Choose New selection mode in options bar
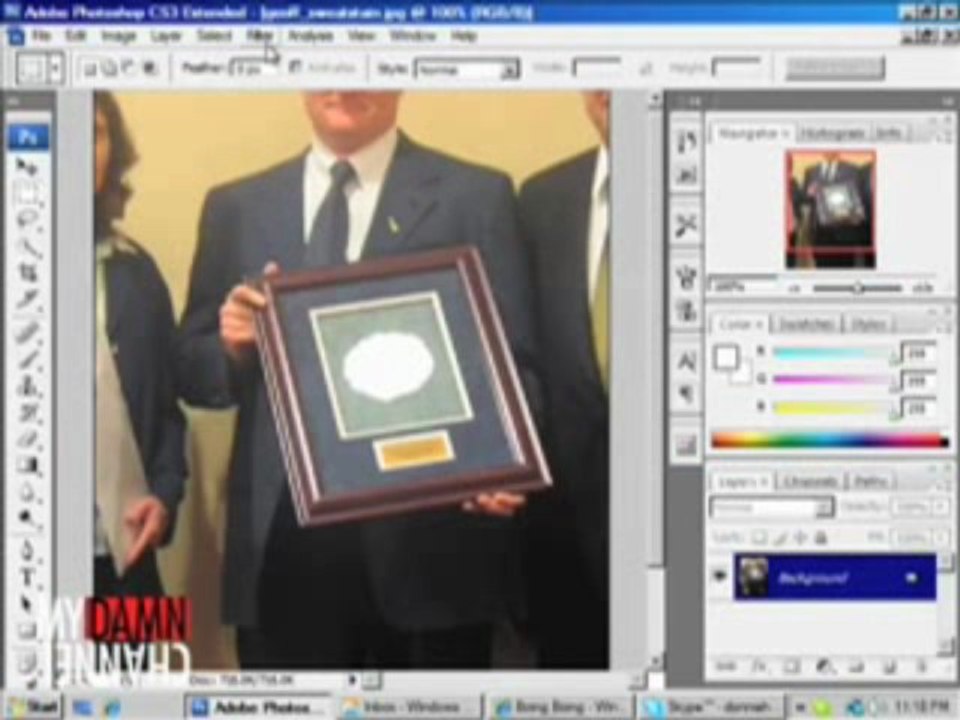Image resolution: width=960 pixels, height=720 pixels. pyautogui.click(x=90, y=69)
